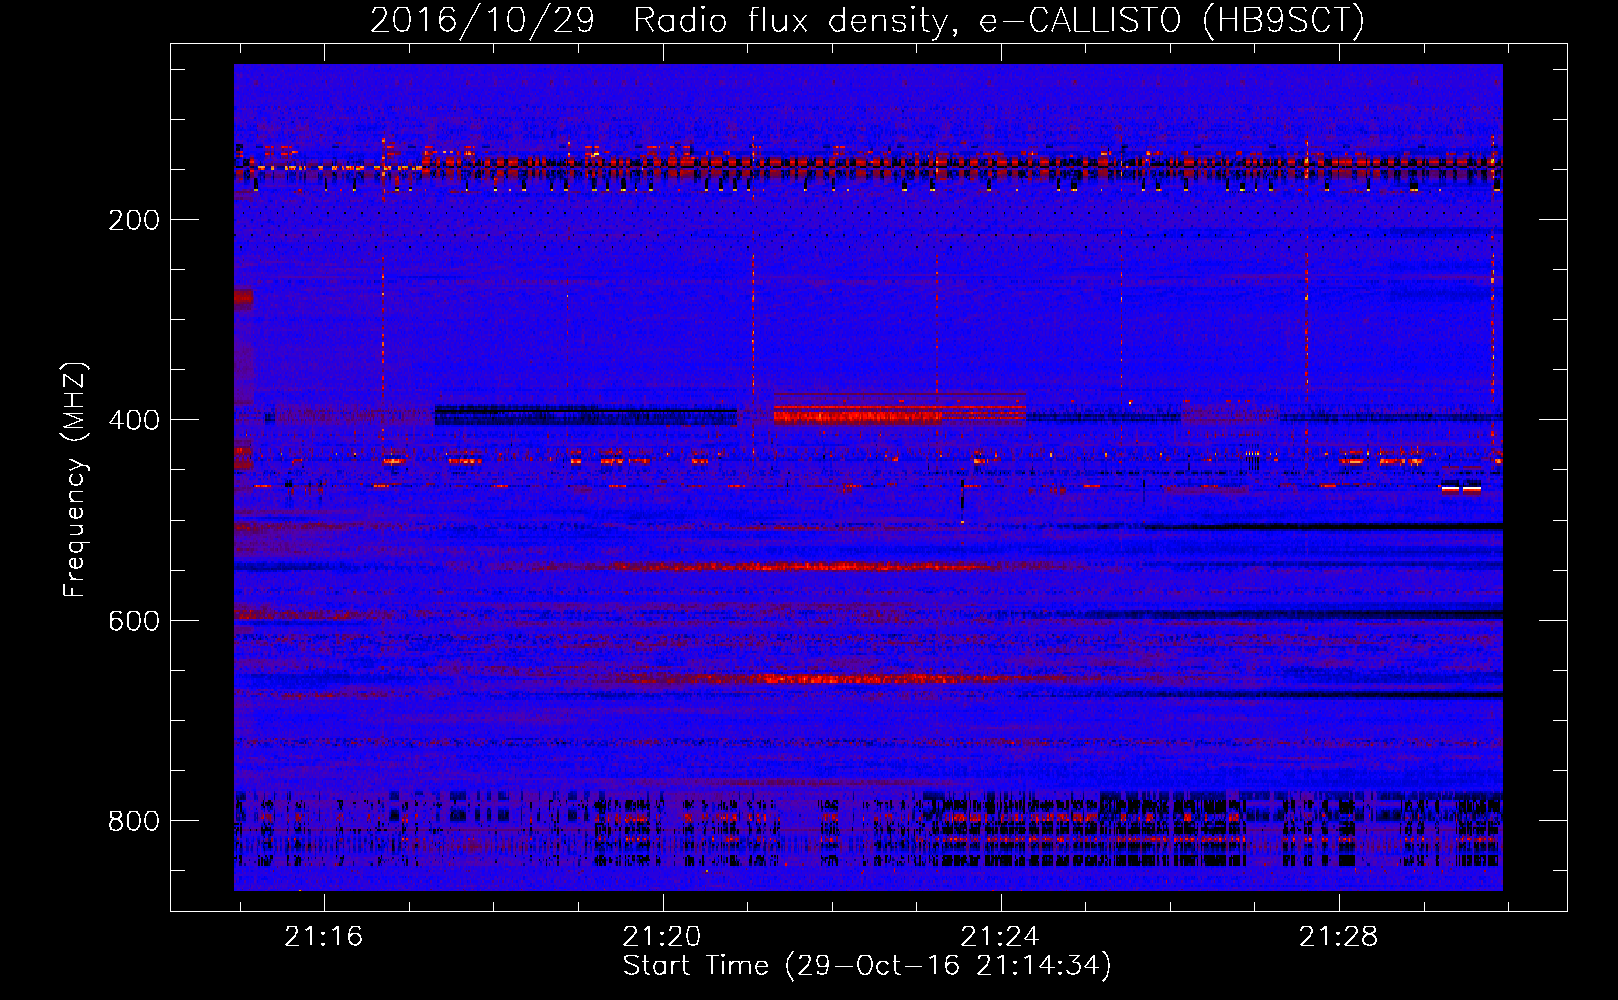Viewport: 1618px width, 1000px height.
Task: Click the 800 frequency tick label
Action: coord(134,821)
